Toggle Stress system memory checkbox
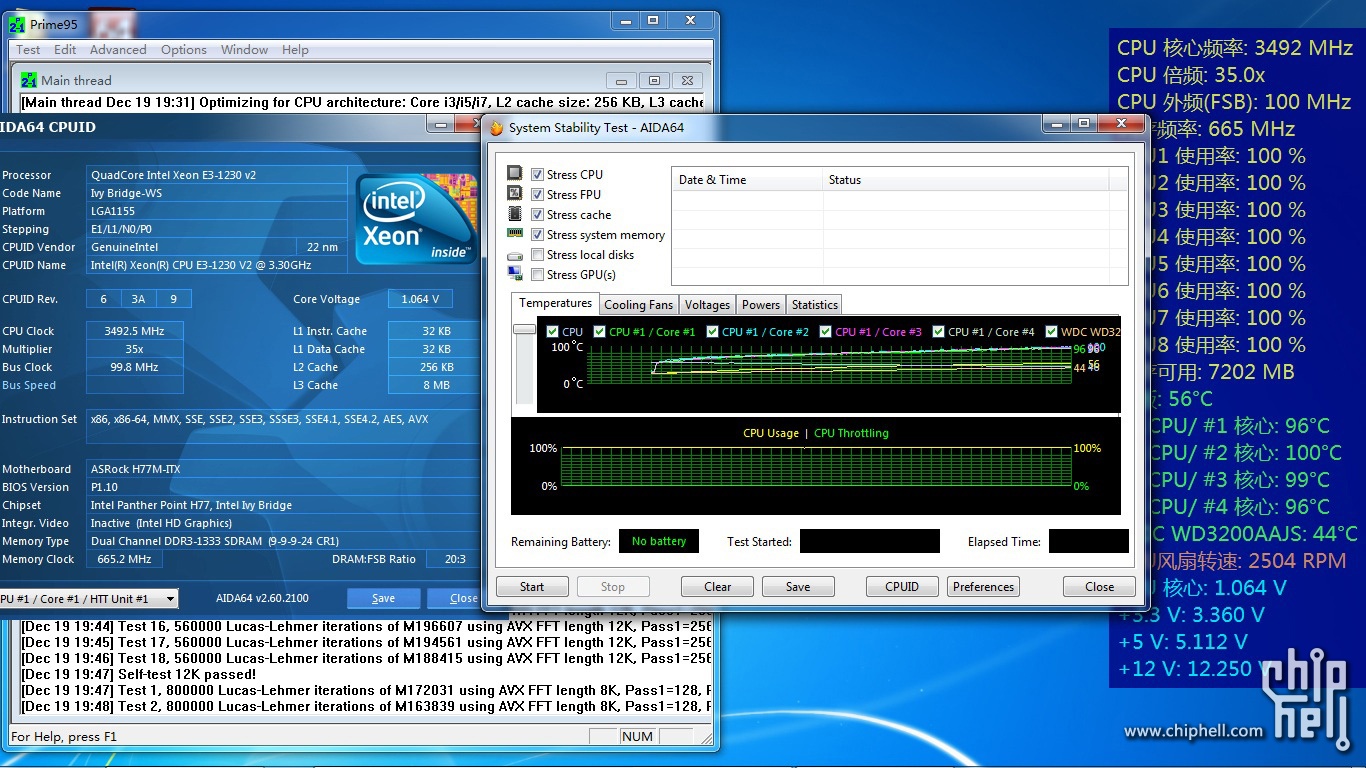 [x=538, y=234]
